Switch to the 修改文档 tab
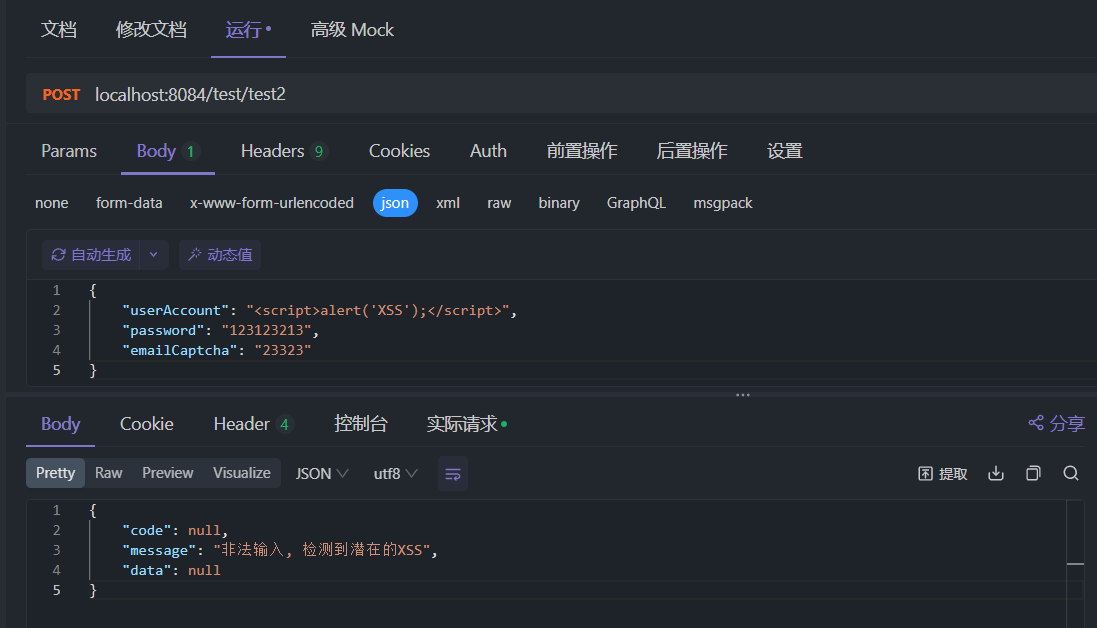The image size is (1097, 628). (x=151, y=29)
